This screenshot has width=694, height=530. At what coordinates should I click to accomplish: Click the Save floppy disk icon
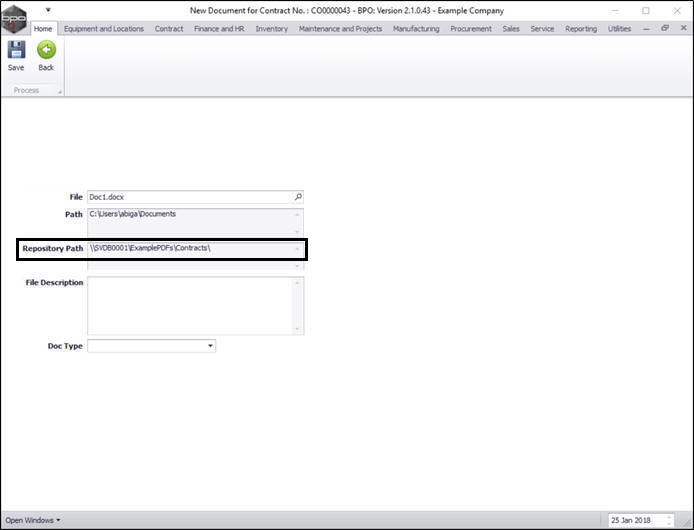click(16, 50)
